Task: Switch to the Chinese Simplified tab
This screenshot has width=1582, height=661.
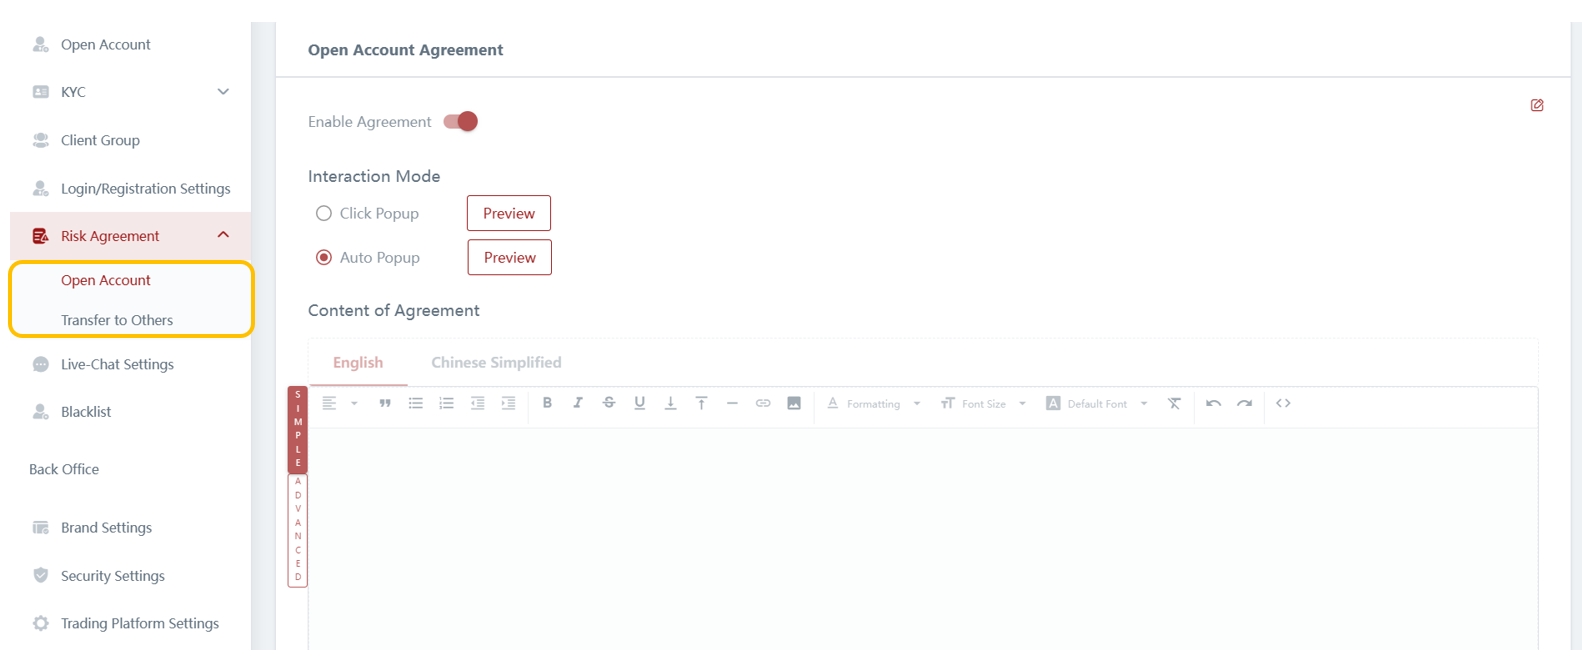Action: 496,363
